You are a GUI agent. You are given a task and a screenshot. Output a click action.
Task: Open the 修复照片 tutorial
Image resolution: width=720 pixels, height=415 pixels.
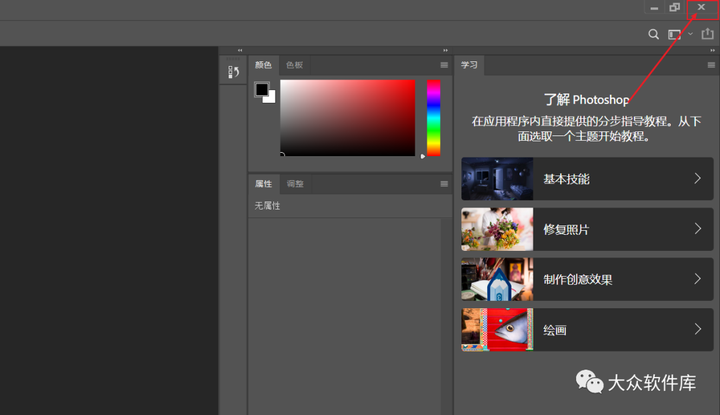coord(587,229)
